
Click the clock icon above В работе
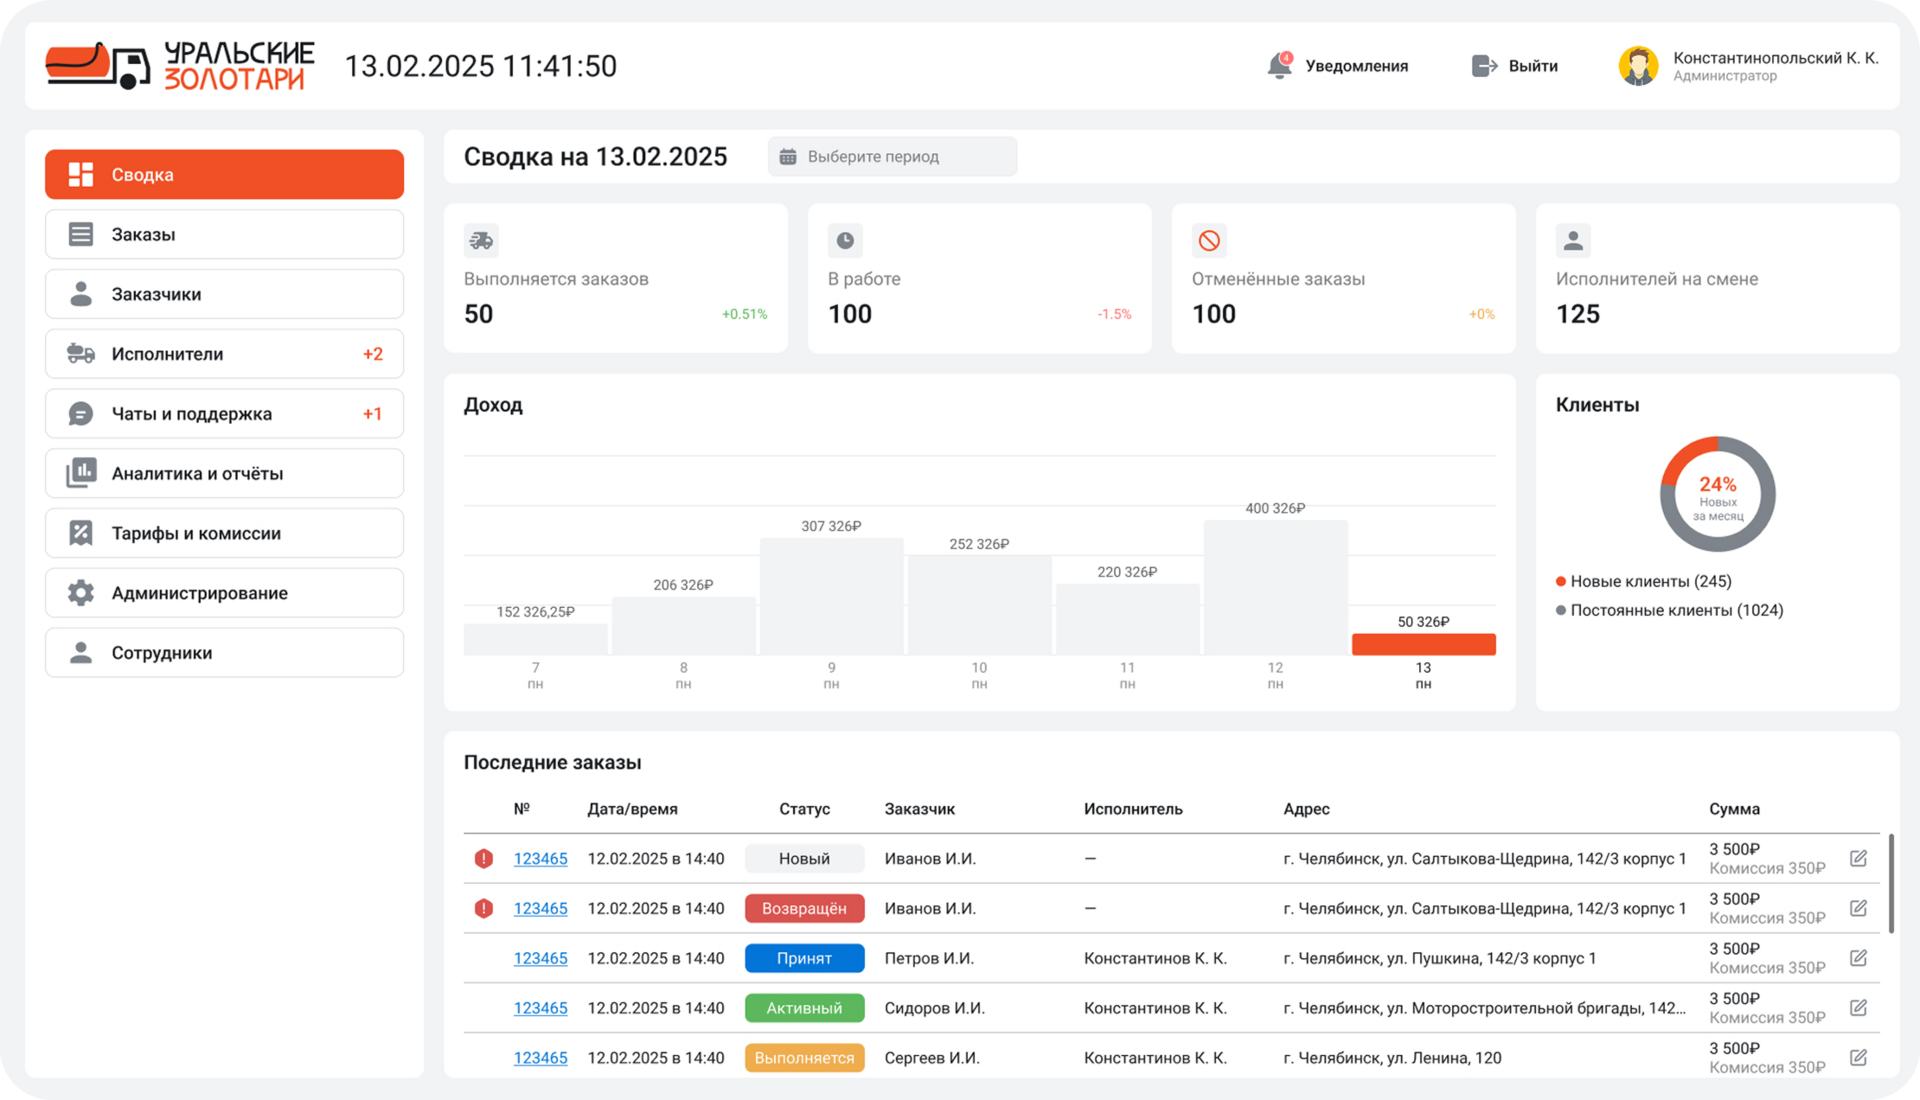click(x=845, y=240)
